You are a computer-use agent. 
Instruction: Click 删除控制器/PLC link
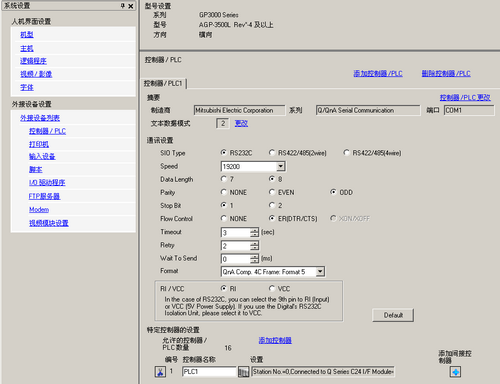446,73
